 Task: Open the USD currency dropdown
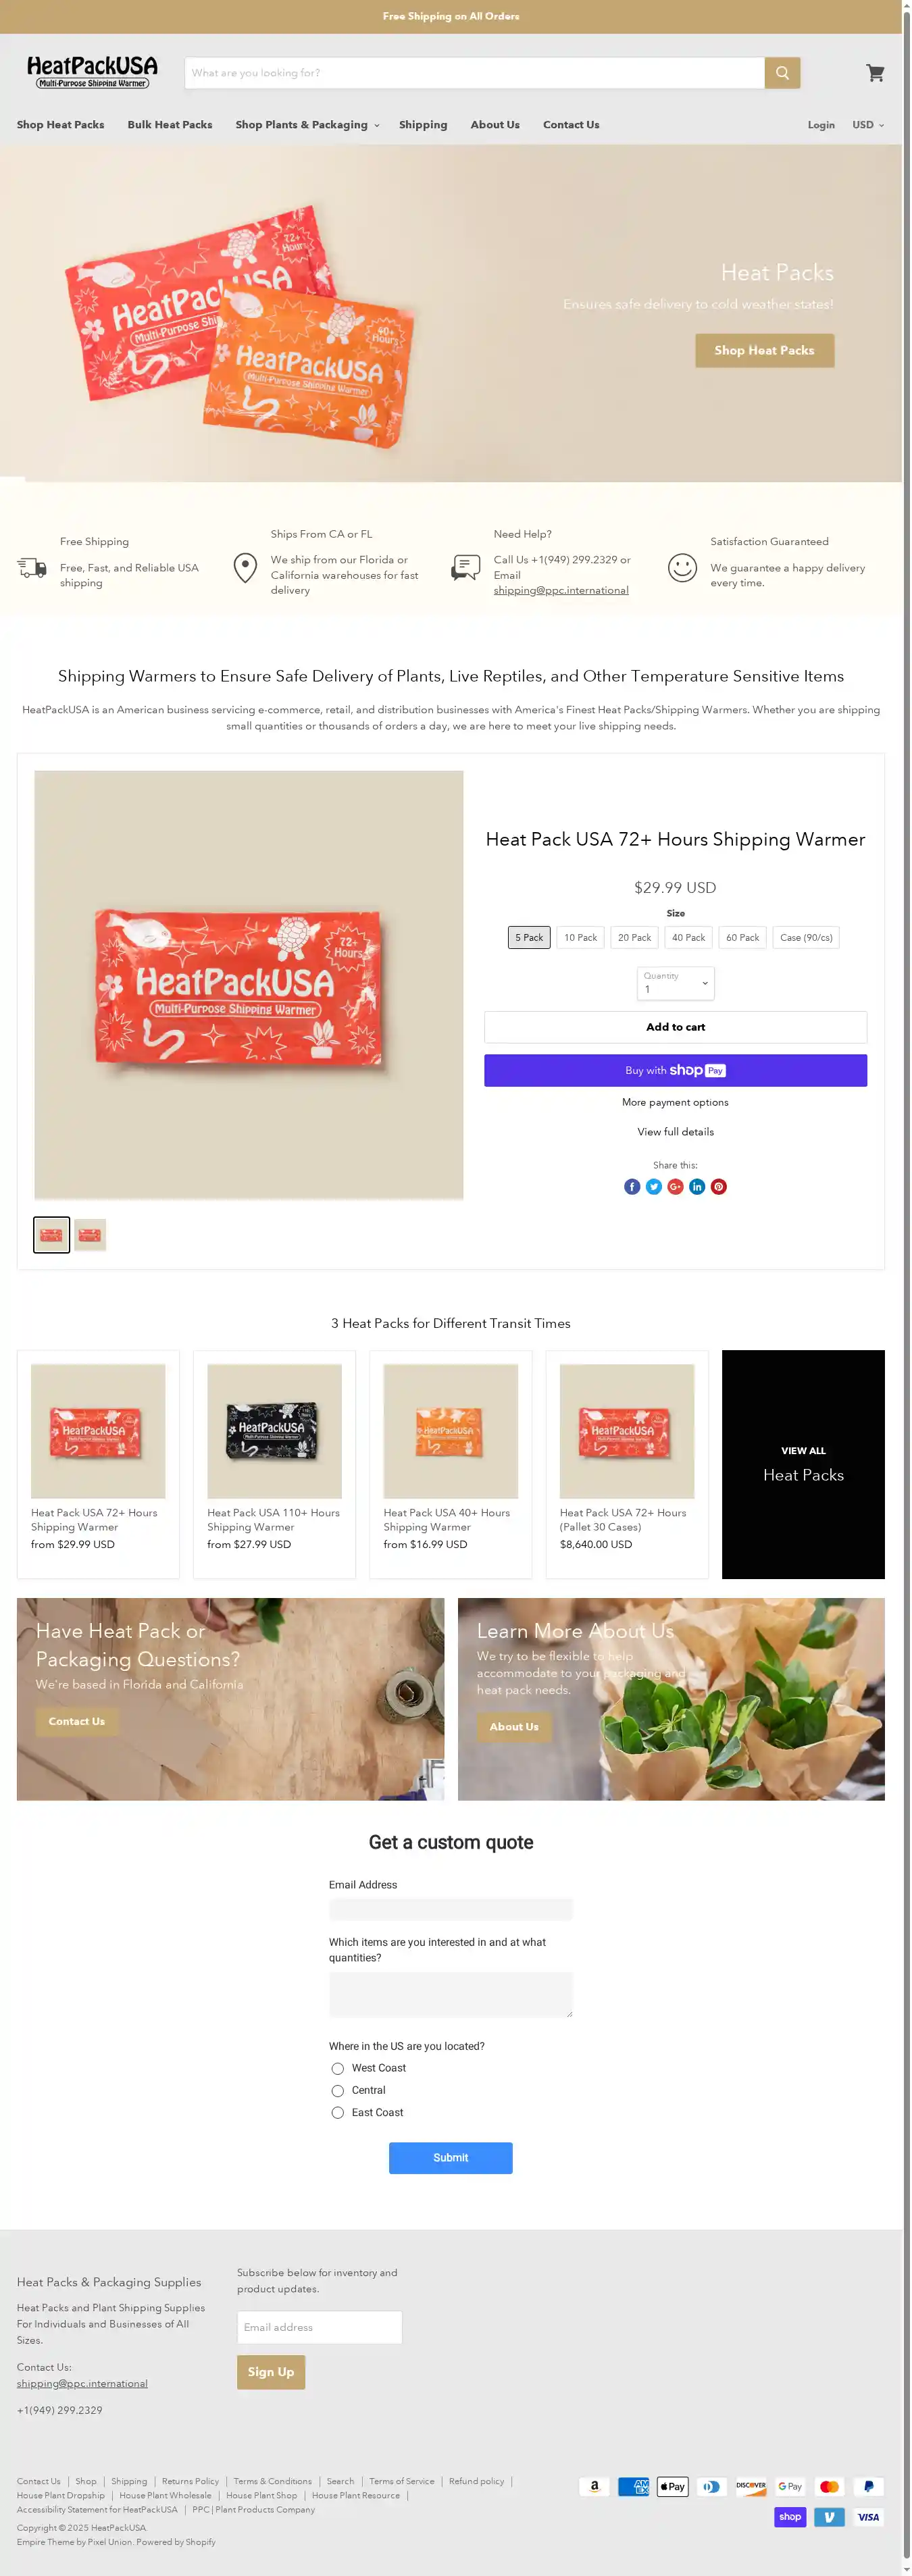click(868, 125)
